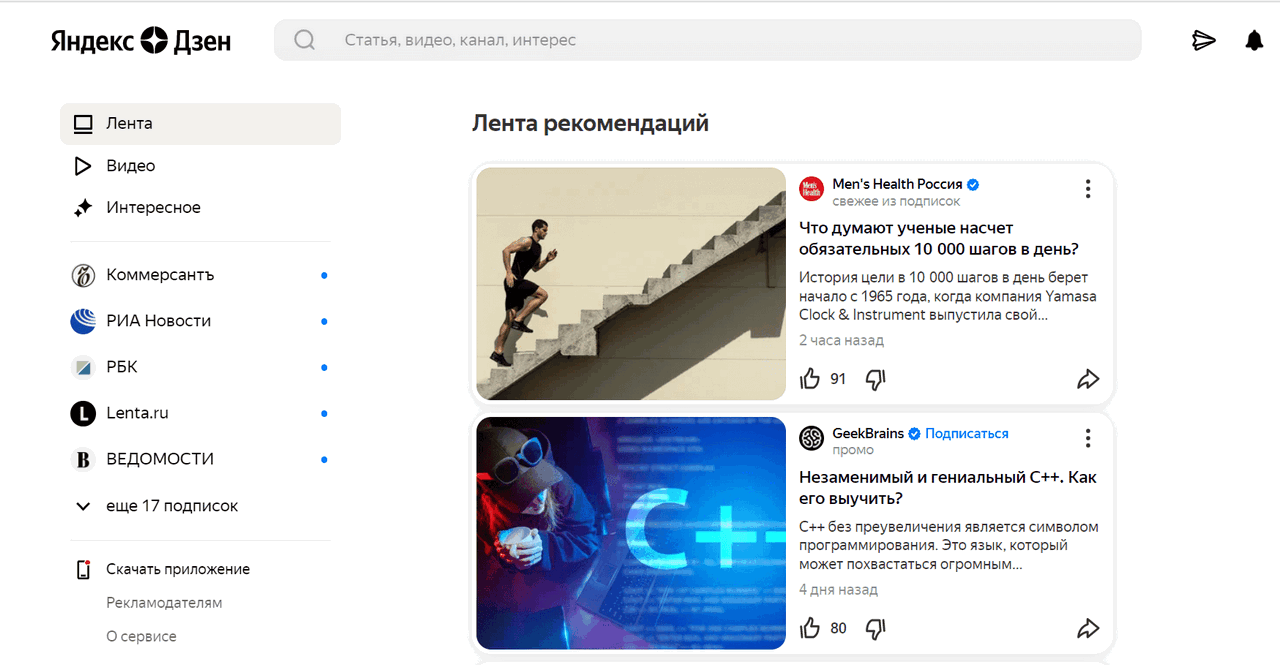Open the messages paper plane icon
This screenshot has width=1280, height=665.
point(1204,40)
